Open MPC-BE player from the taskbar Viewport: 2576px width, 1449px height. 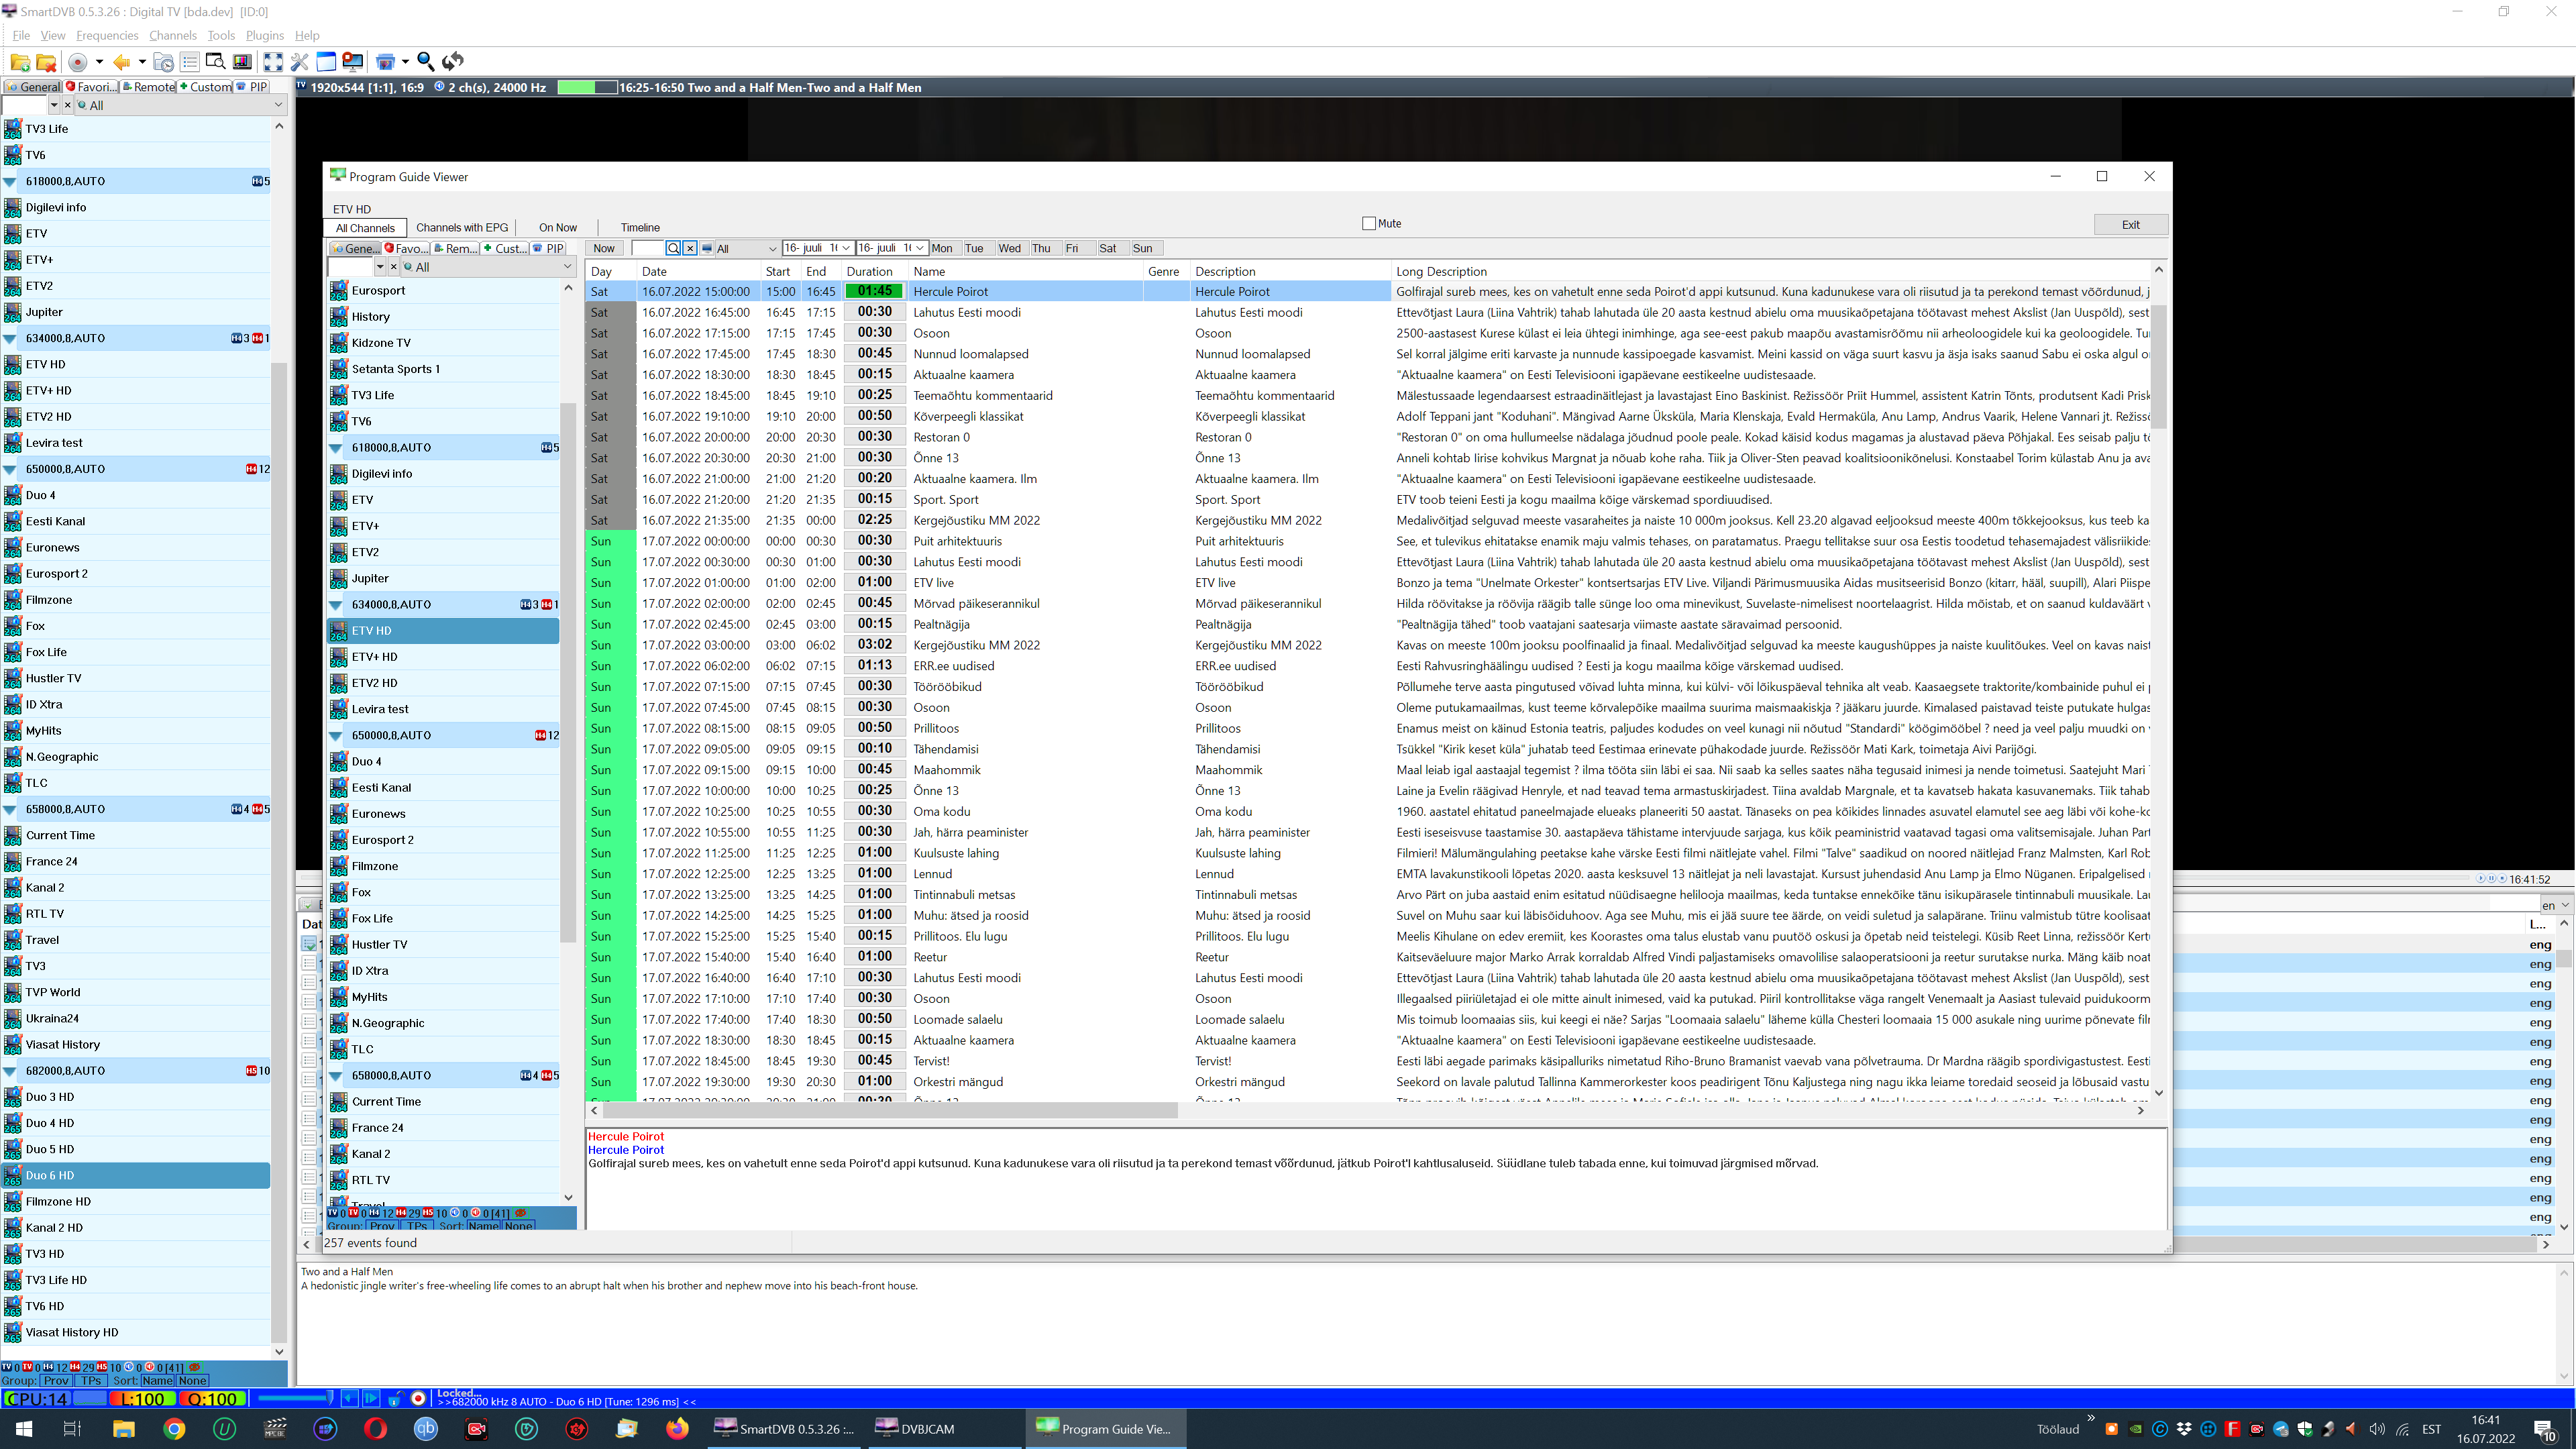click(x=276, y=1429)
